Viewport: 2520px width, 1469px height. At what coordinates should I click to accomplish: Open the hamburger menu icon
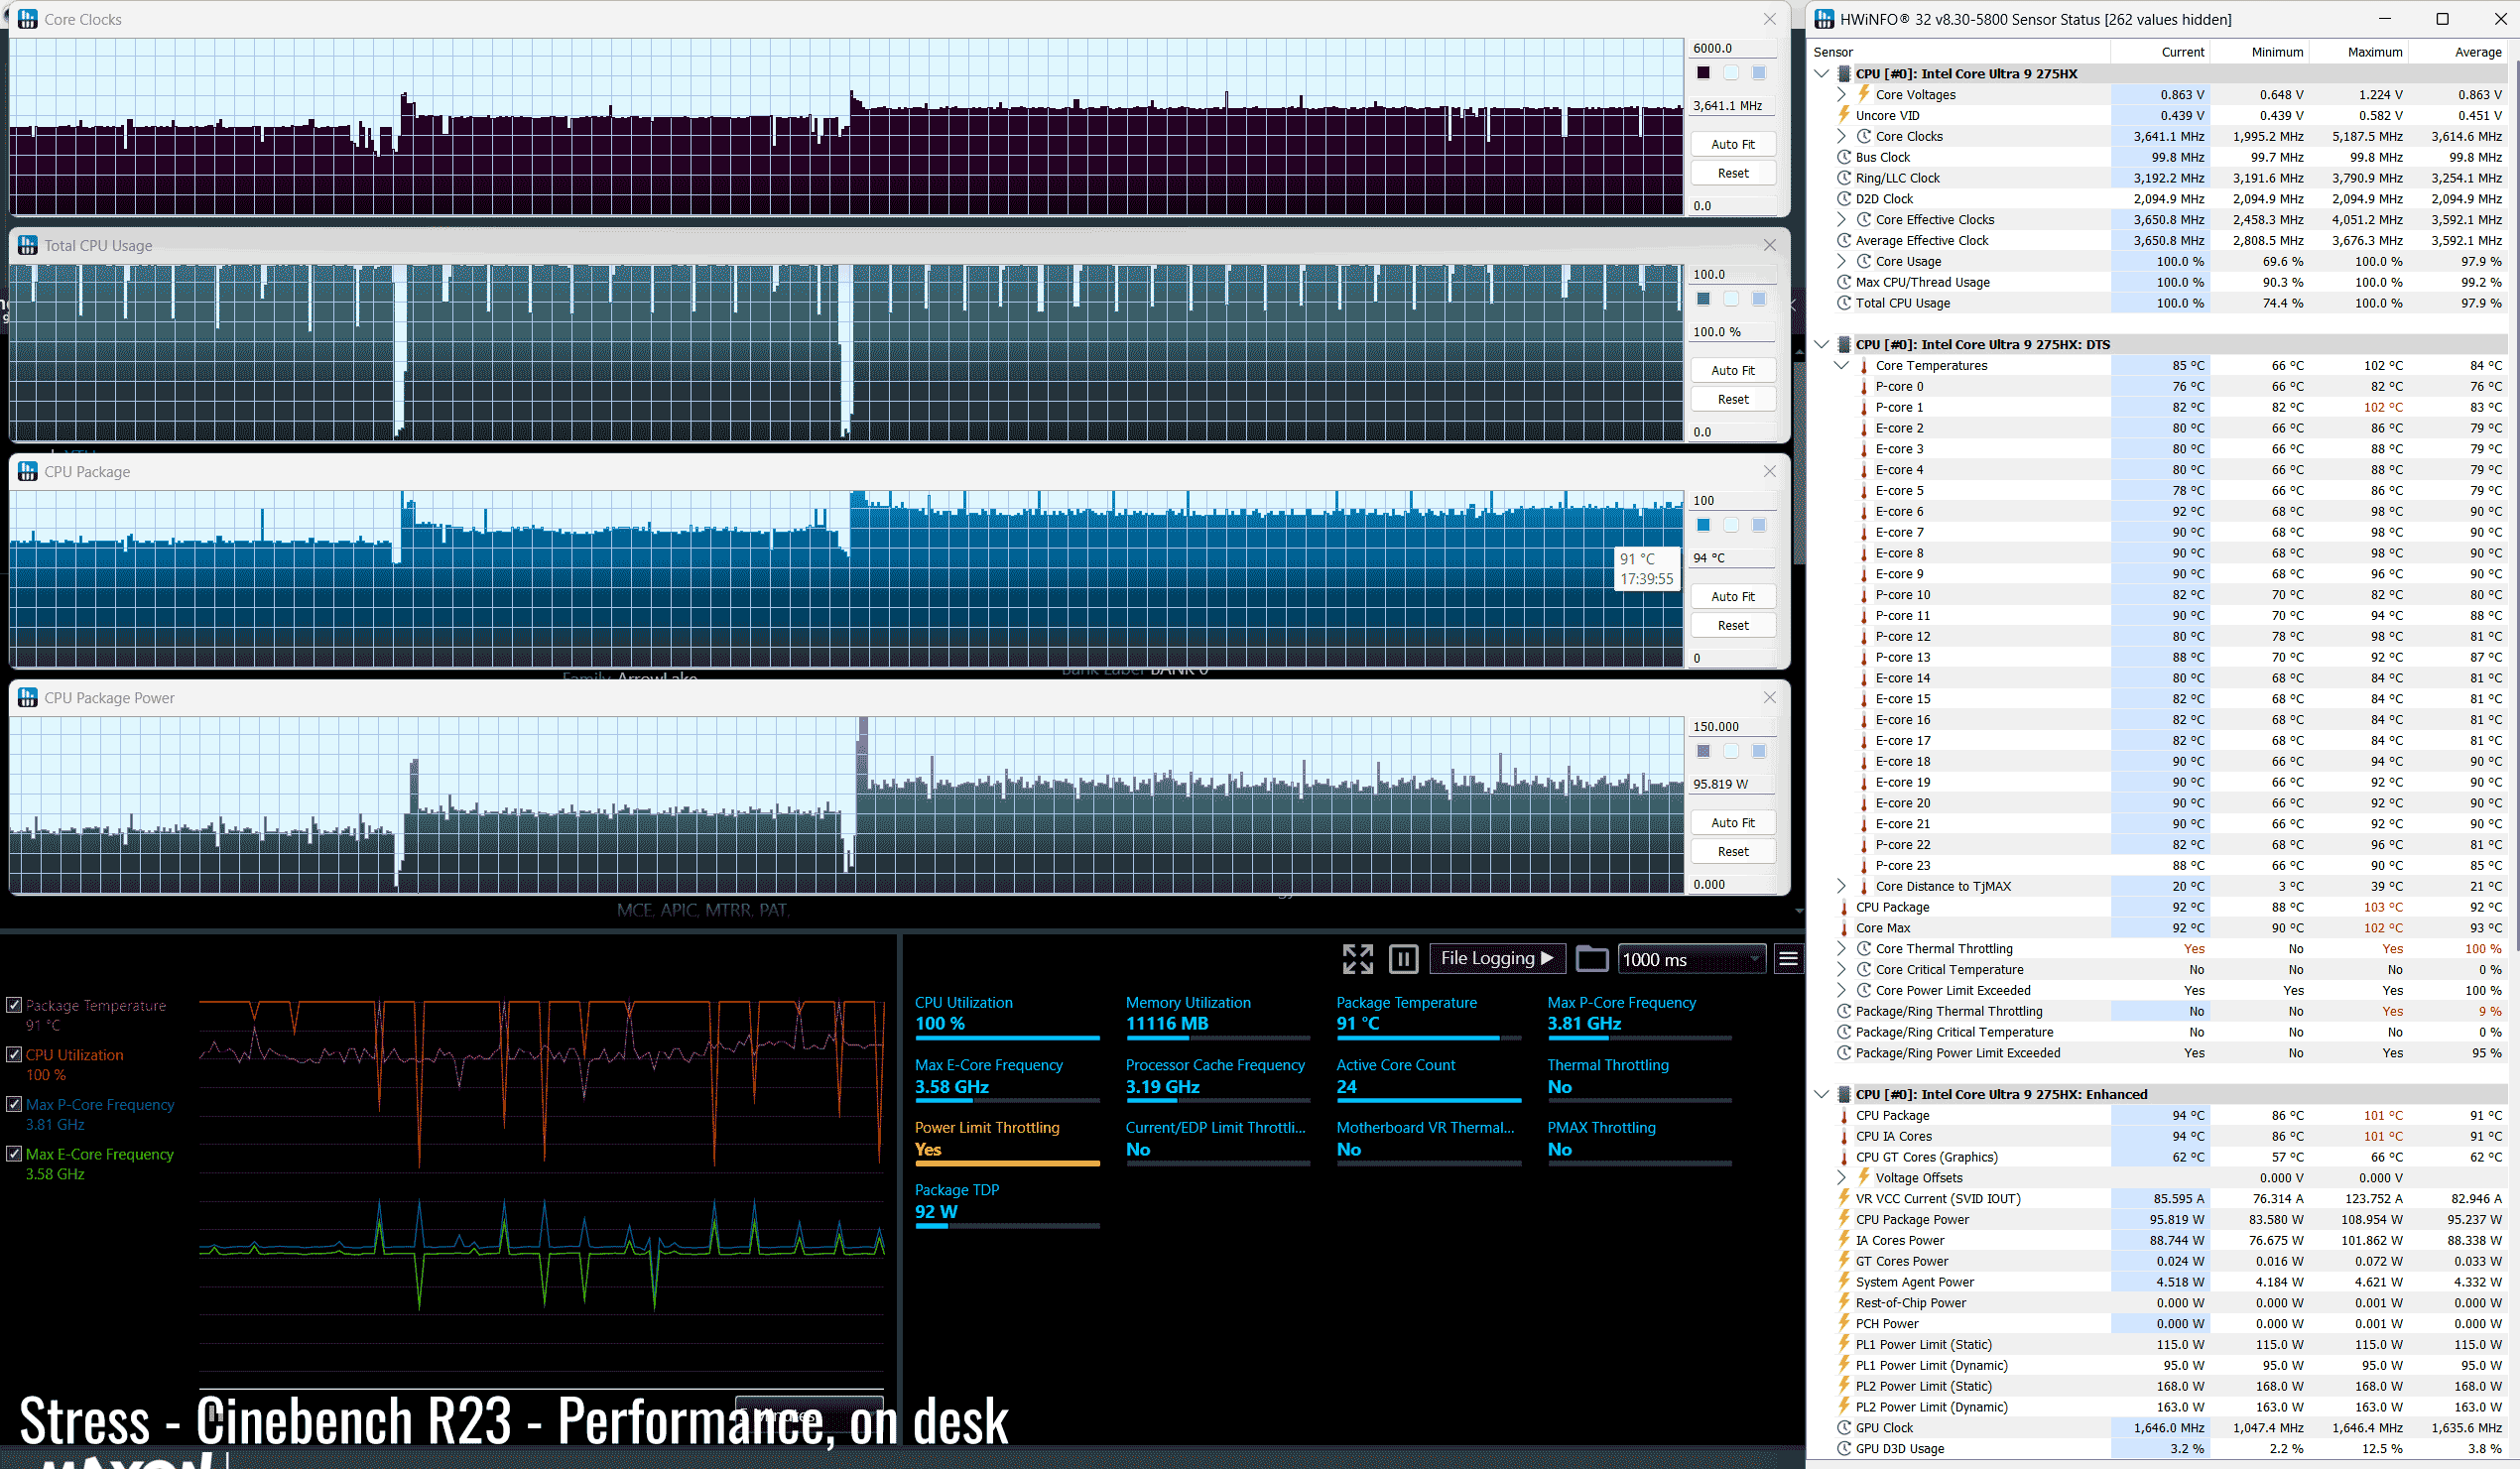(x=1788, y=959)
